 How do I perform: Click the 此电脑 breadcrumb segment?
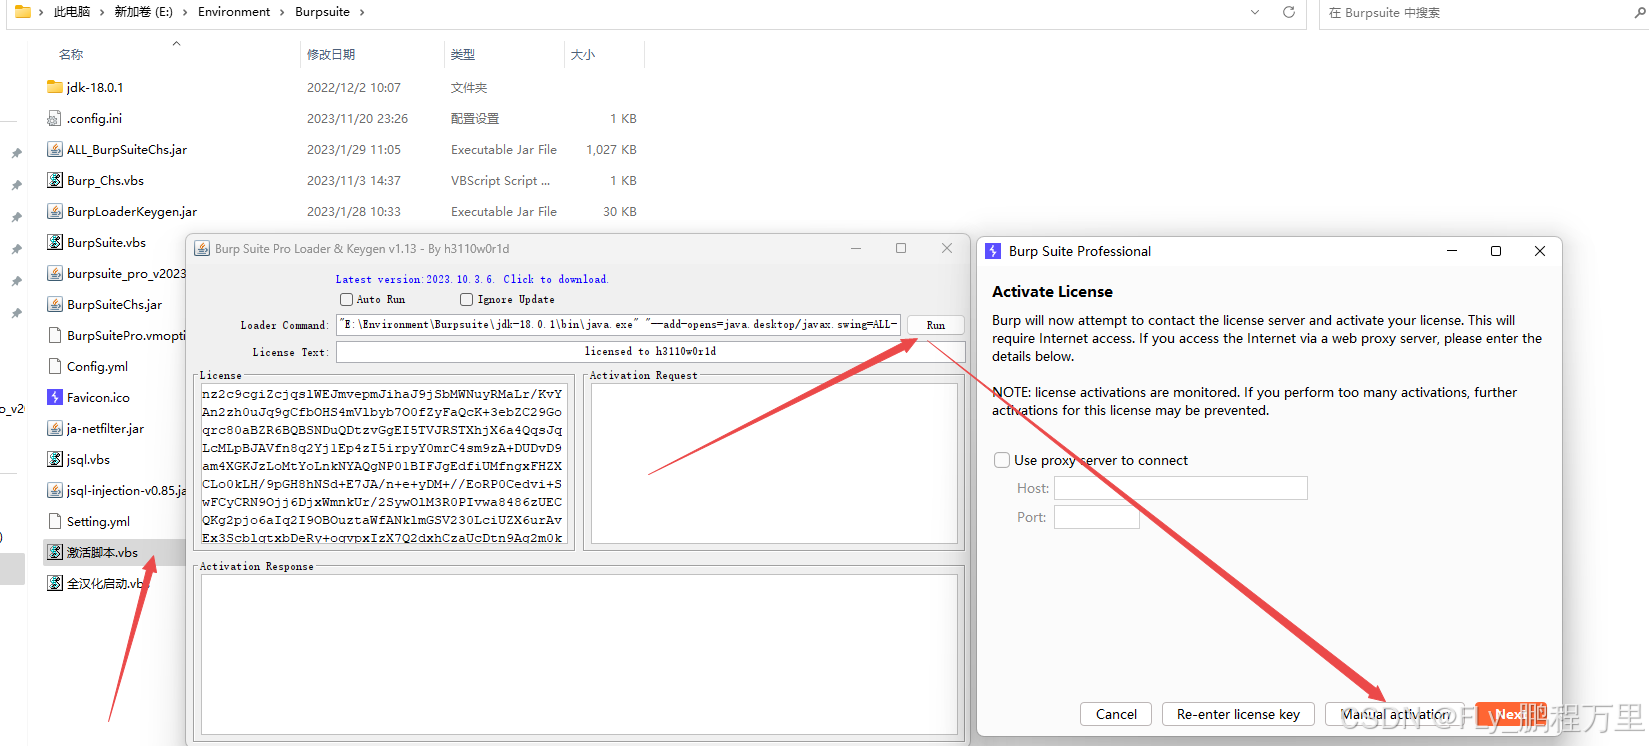click(x=72, y=12)
